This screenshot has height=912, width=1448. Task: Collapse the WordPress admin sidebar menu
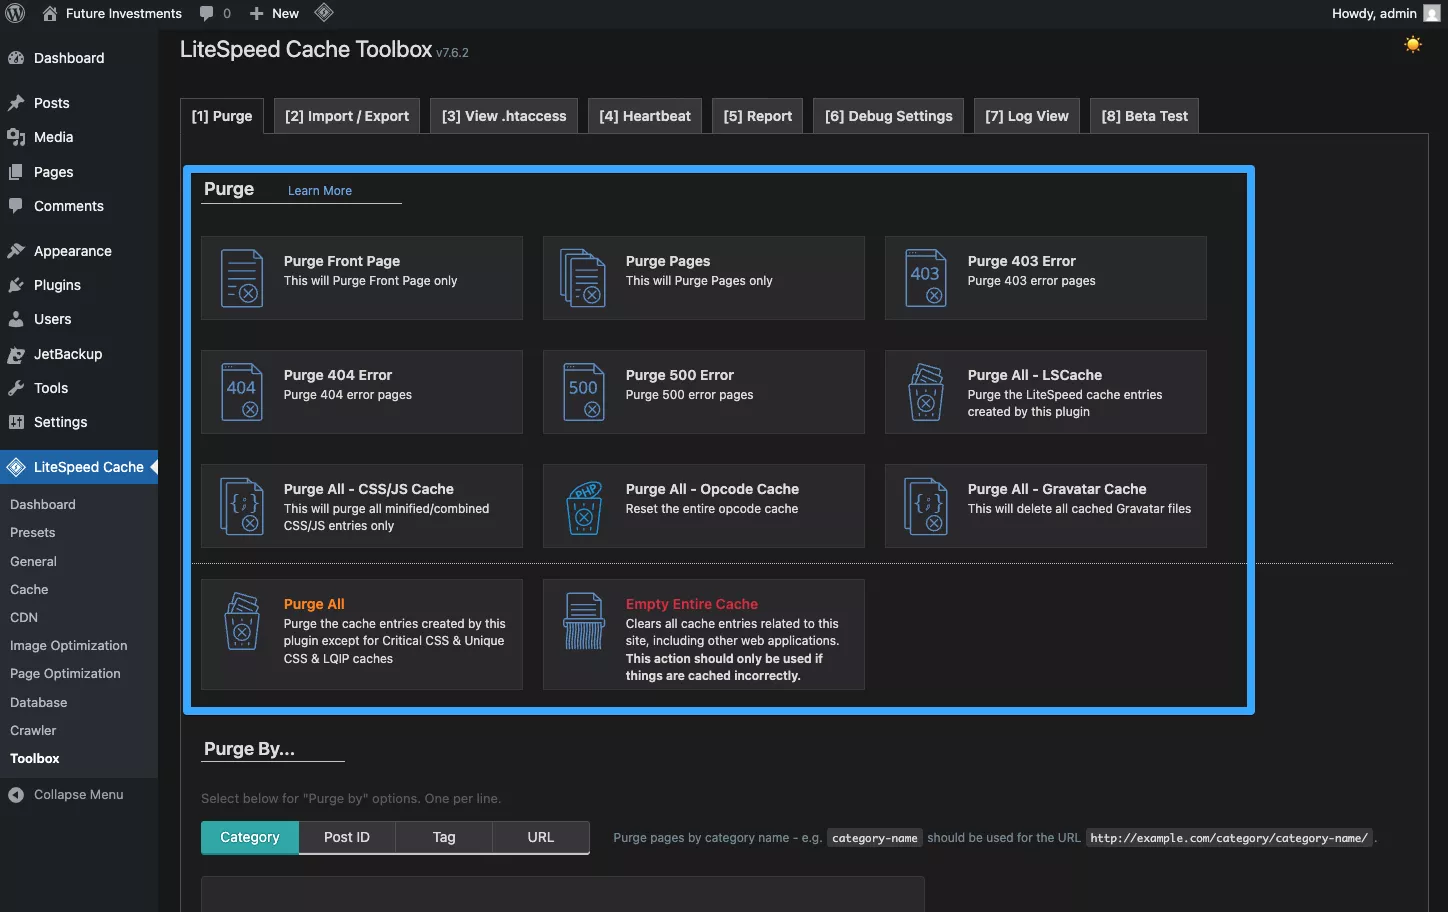(x=78, y=795)
